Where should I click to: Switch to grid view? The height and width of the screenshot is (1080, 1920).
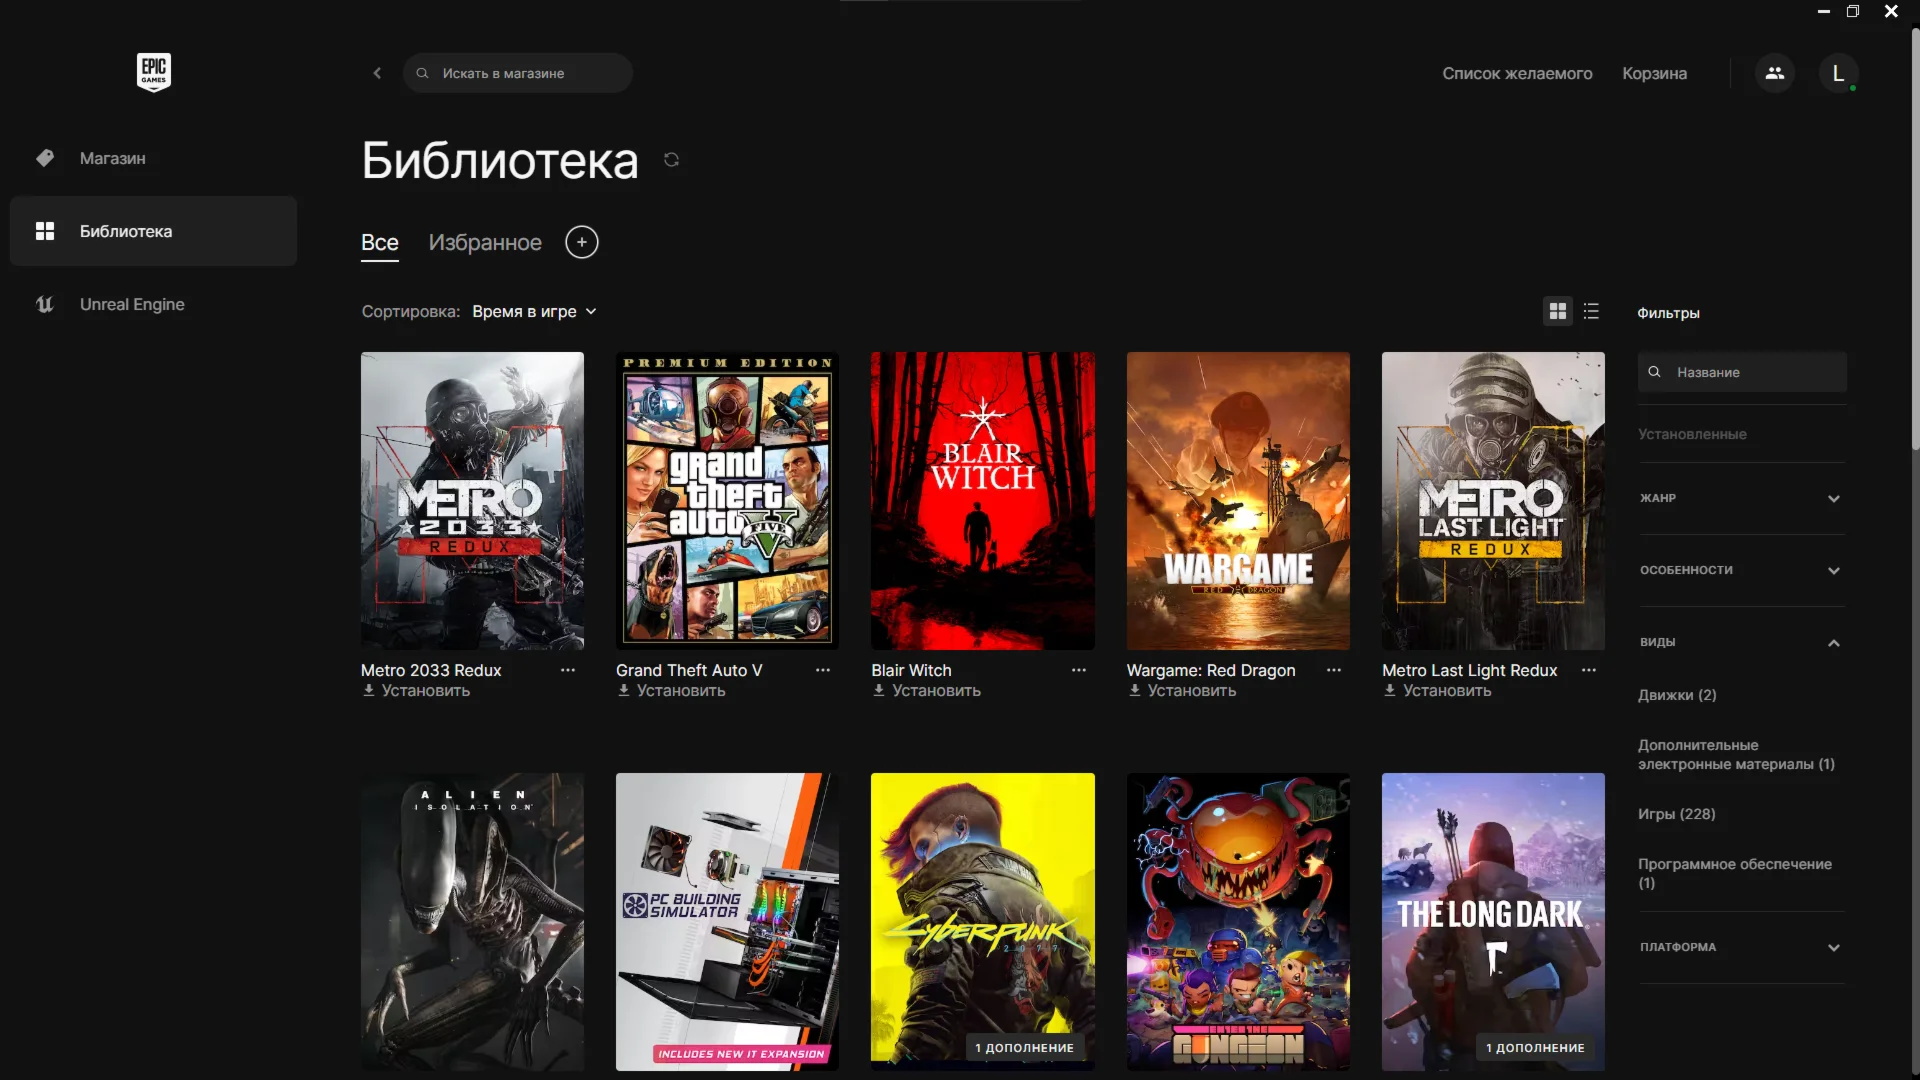(1557, 312)
